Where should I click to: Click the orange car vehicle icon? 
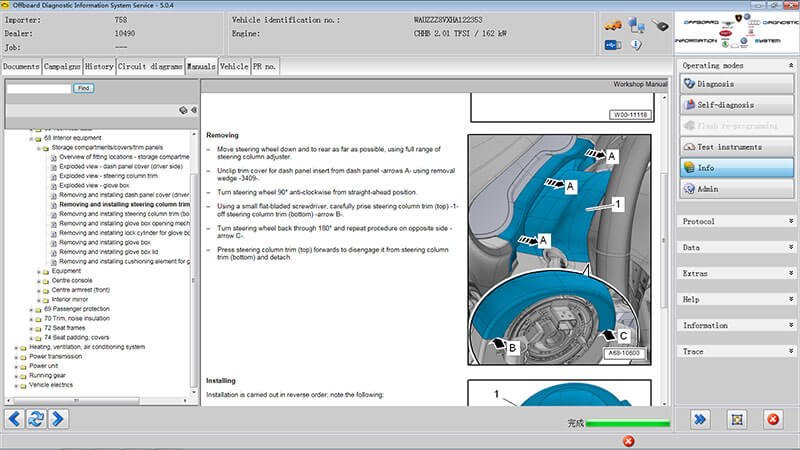tap(613, 26)
